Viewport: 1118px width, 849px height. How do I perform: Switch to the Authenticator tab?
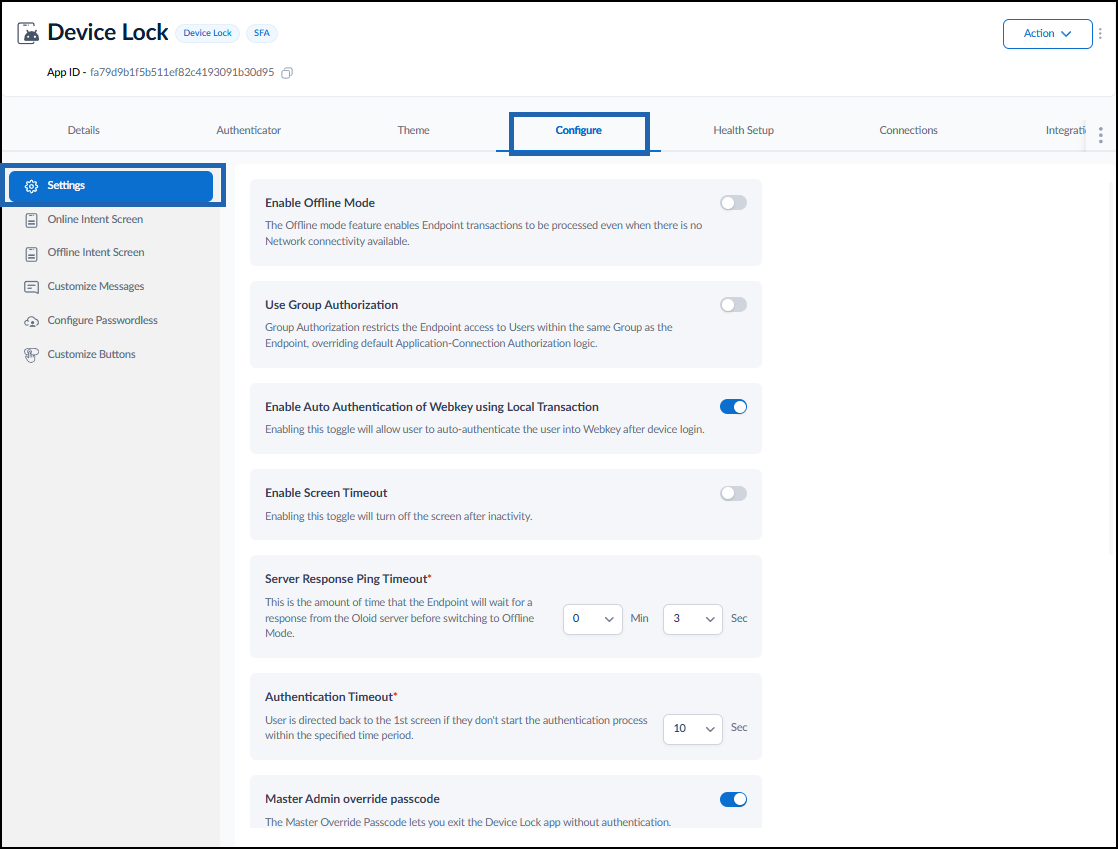(248, 130)
